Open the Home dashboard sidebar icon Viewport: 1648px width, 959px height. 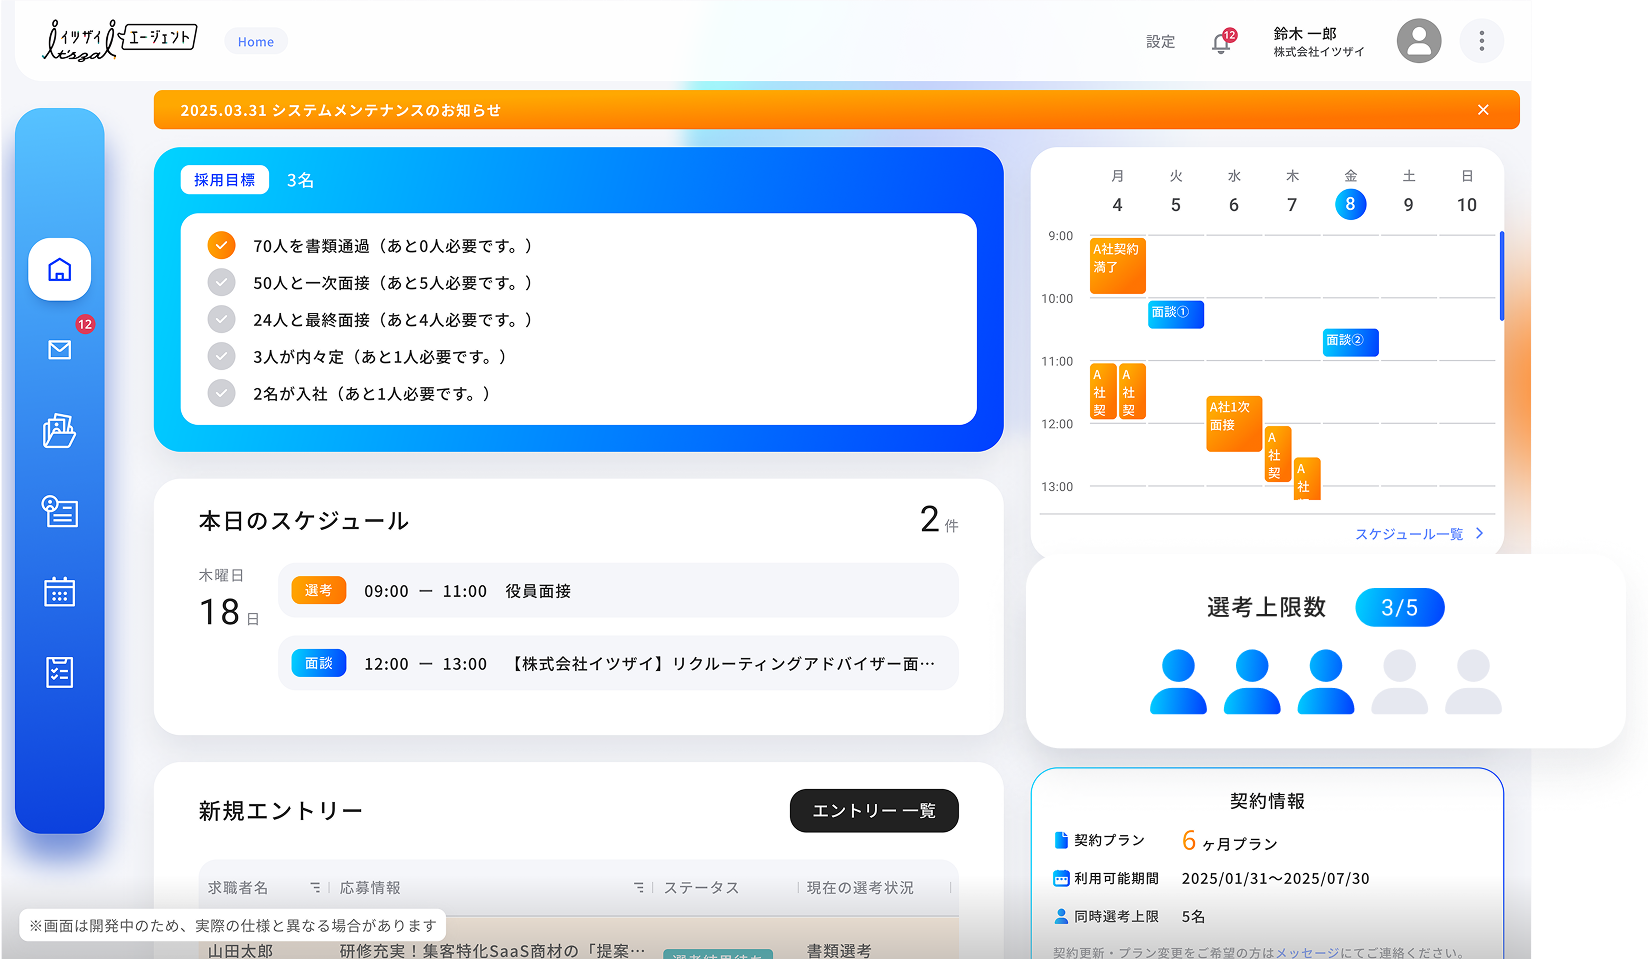tap(60, 269)
